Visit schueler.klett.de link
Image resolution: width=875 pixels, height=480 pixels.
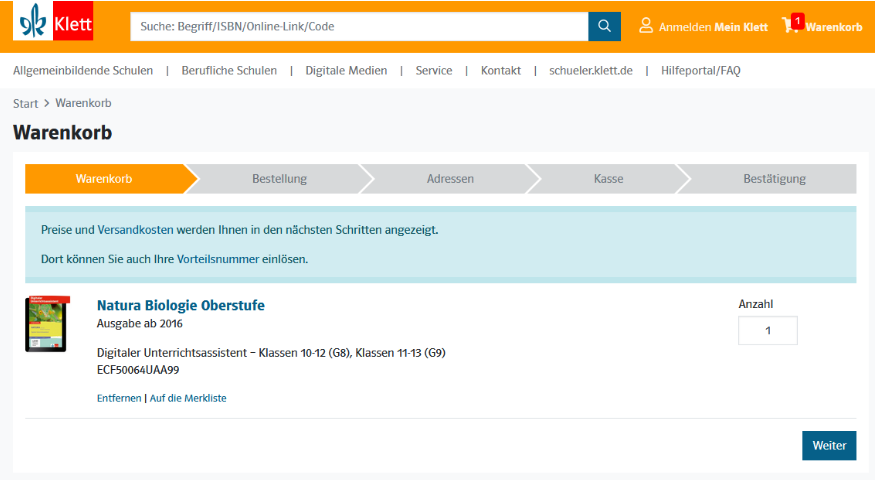click(591, 70)
